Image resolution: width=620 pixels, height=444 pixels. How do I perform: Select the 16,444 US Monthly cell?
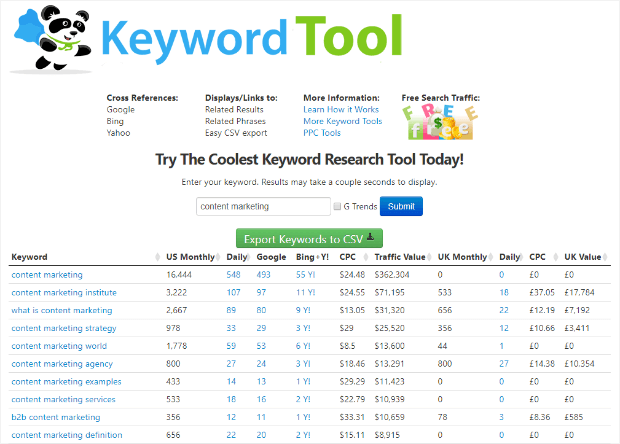pos(179,275)
